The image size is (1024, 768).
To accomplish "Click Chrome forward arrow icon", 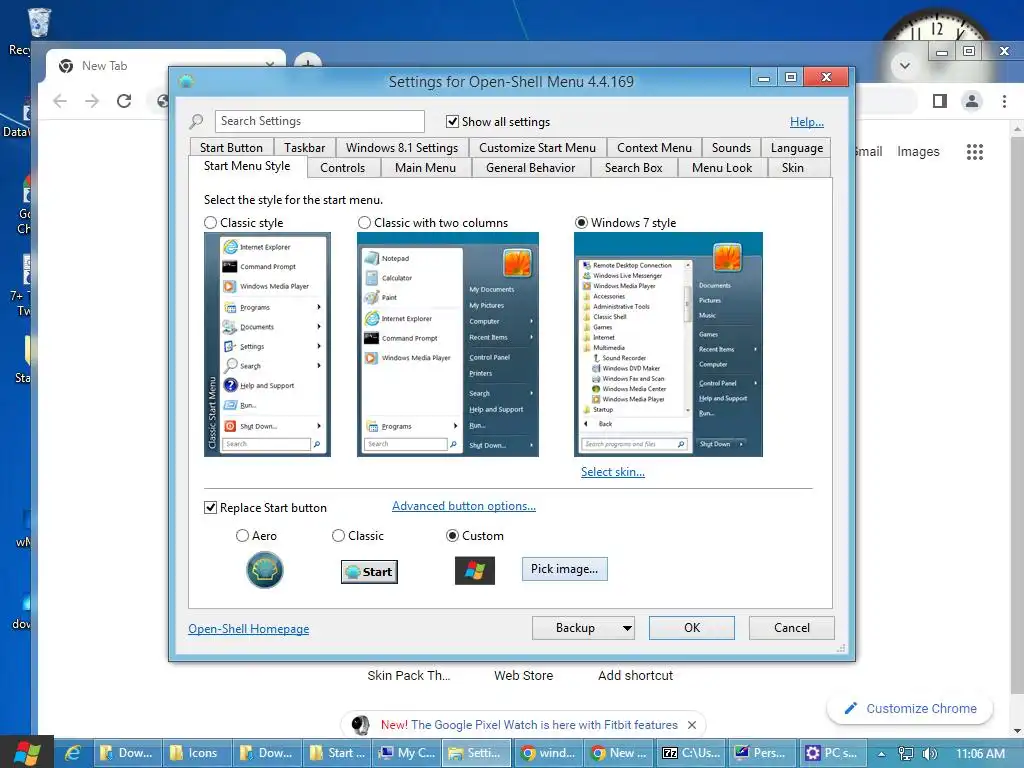I will [92, 101].
